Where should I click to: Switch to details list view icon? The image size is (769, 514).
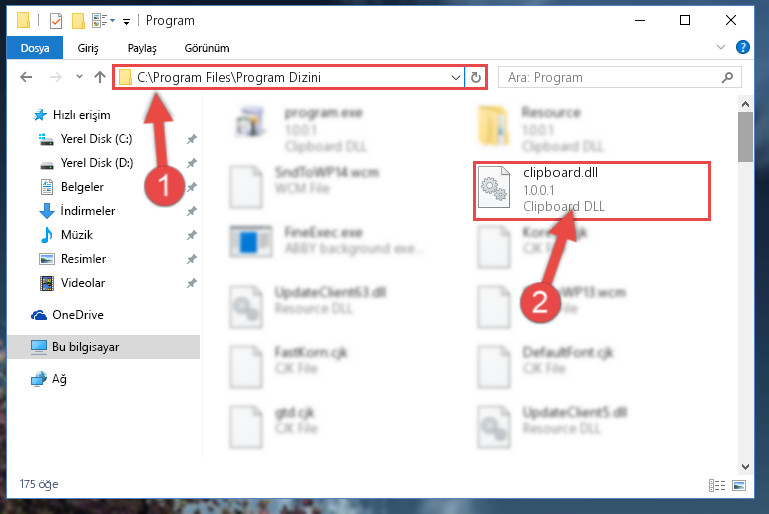pos(717,486)
